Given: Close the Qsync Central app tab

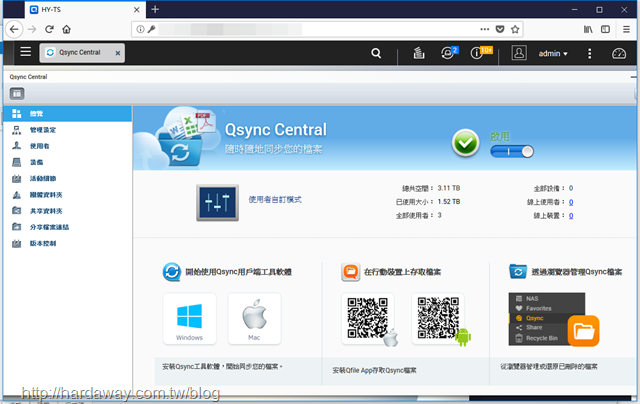Looking at the screenshot, I should tap(118, 53).
